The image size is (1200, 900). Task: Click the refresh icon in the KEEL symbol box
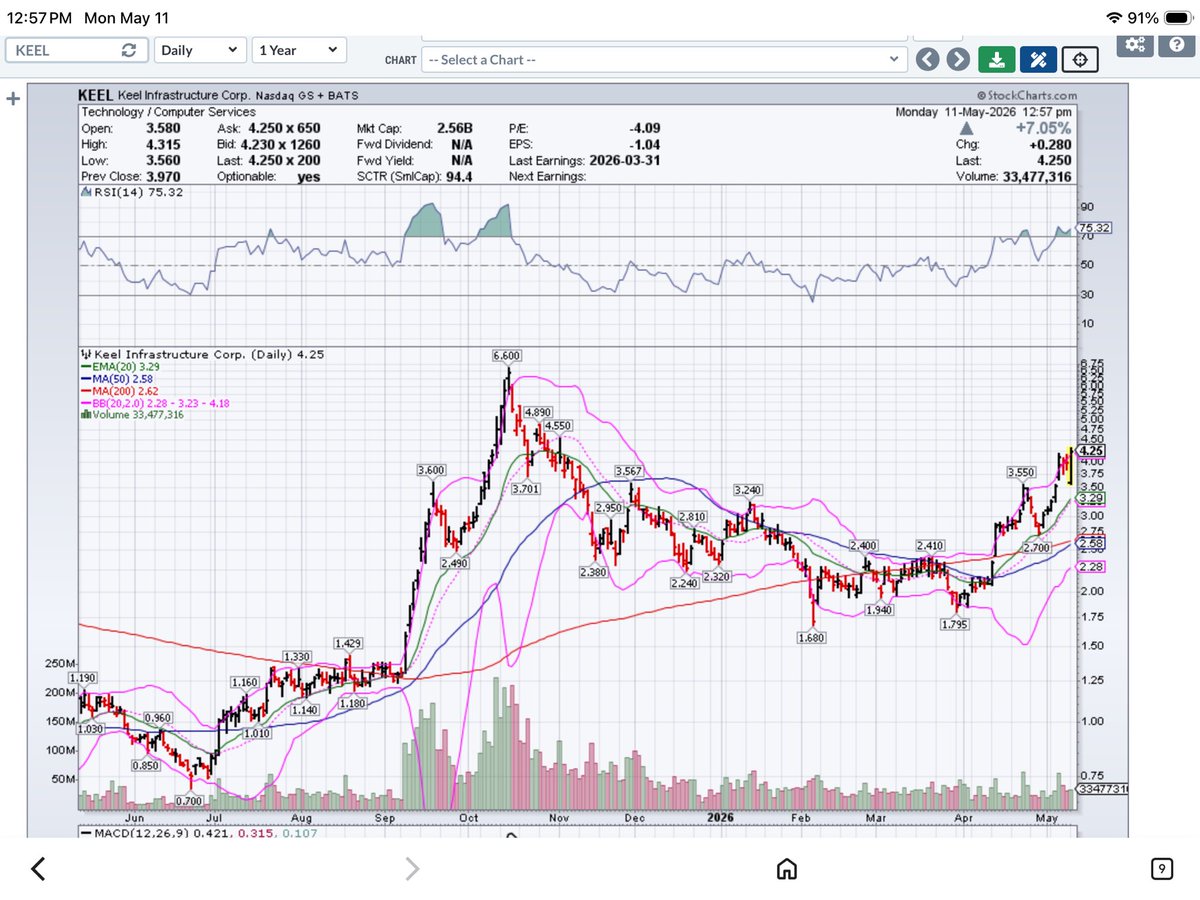[128, 50]
